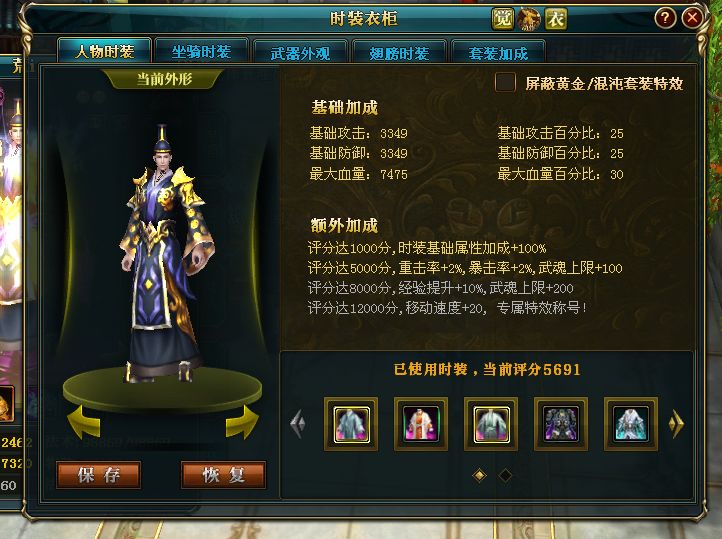Select the orange and white robe costume
The height and width of the screenshot is (539, 722).
(421, 424)
